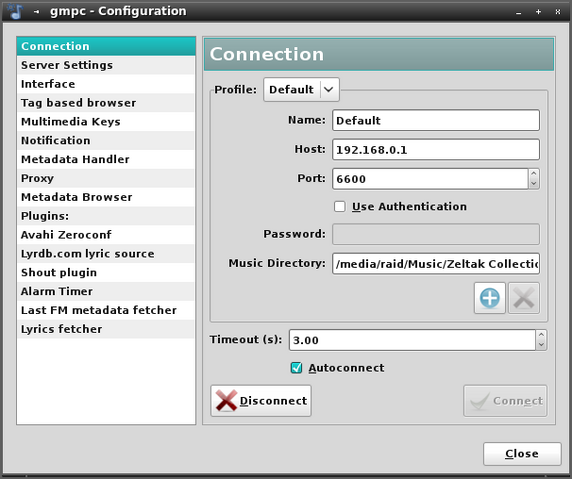Open Tag based browser settings

tap(106, 103)
